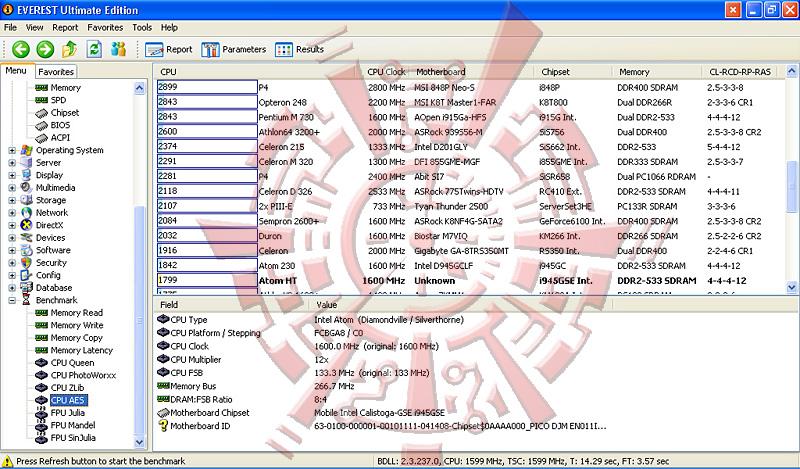Open the Parameters toolbar button
The width and height of the screenshot is (800, 469).
coord(234,50)
